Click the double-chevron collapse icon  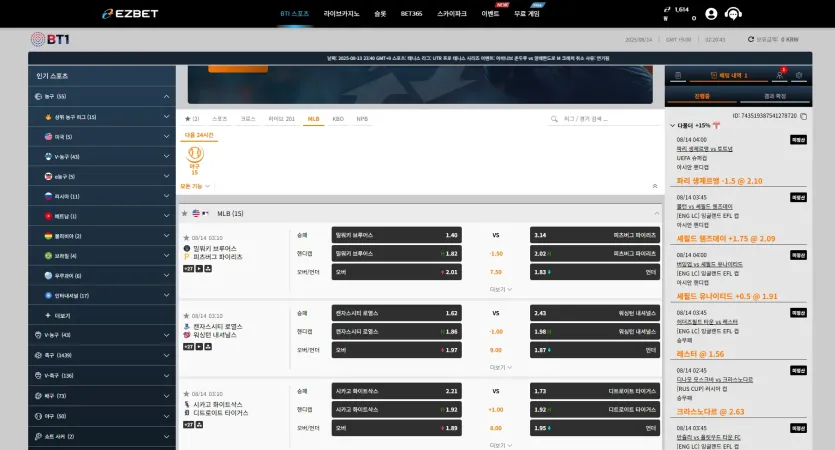[654, 186]
